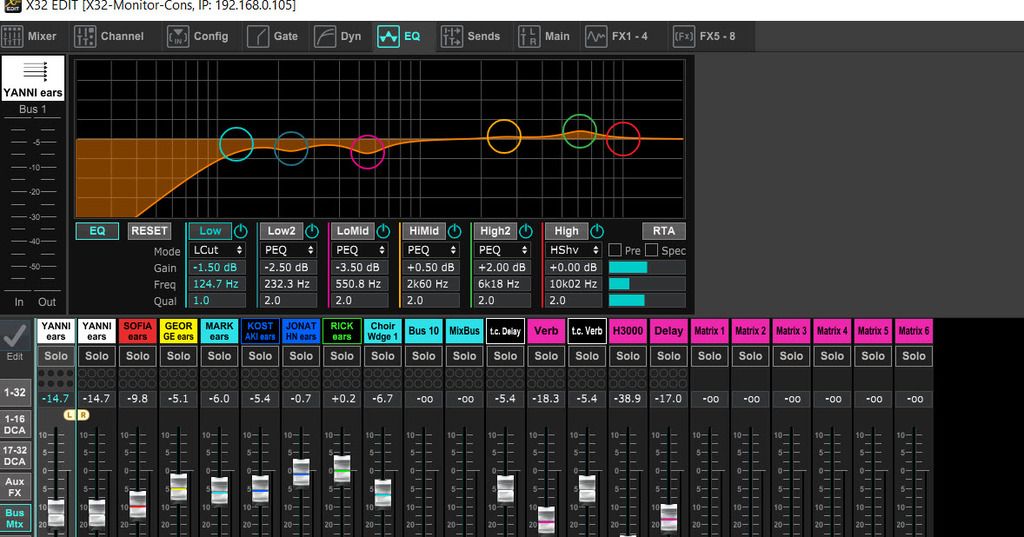Solo the SOFIA ears bus
Image resolution: width=1024 pixels, height=537 pixels.
138,356
